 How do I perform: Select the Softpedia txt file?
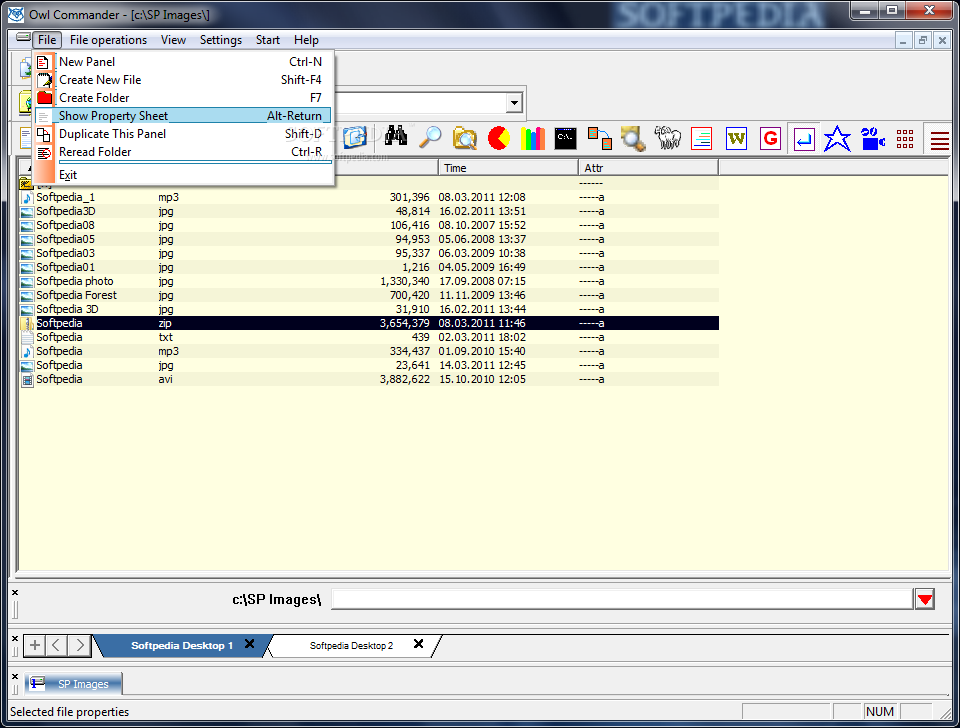coord(369,337)
